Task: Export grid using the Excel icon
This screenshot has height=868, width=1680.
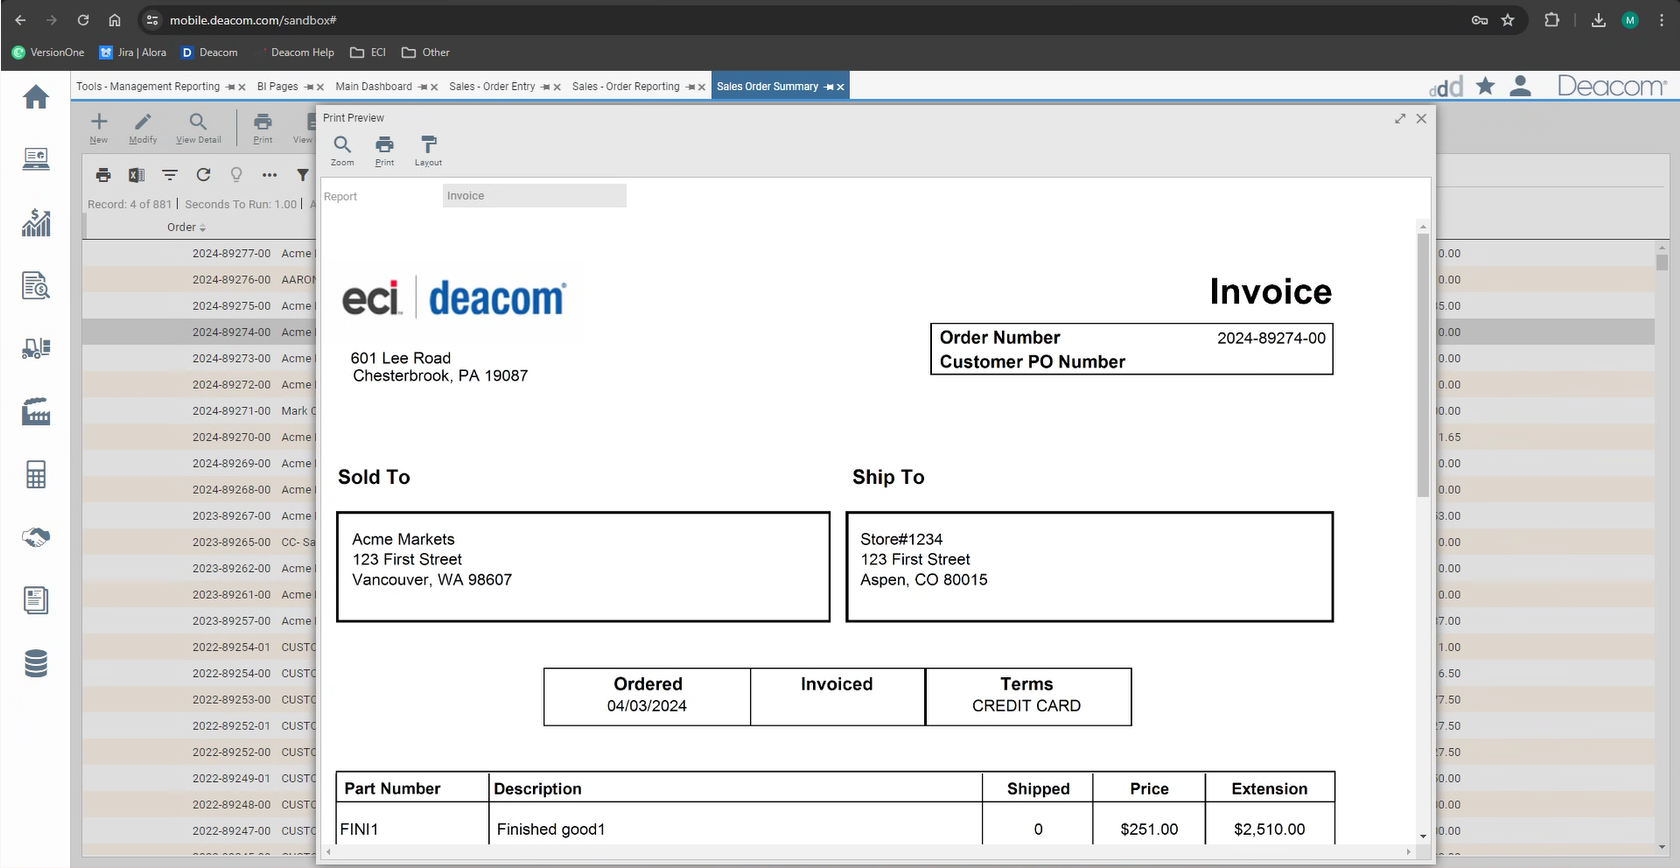Action: tap(136, 175)
